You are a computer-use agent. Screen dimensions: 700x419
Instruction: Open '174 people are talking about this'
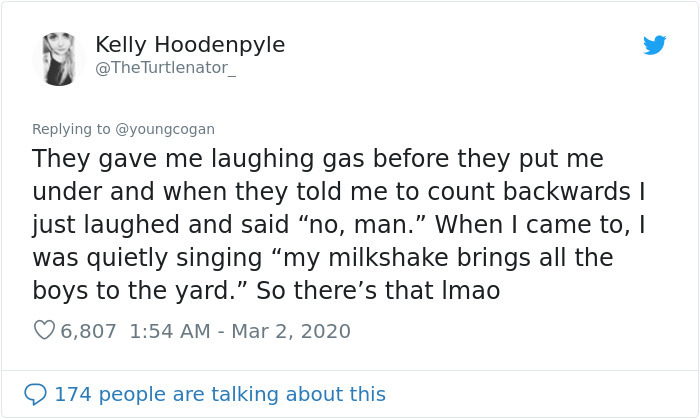pos(219,394)
